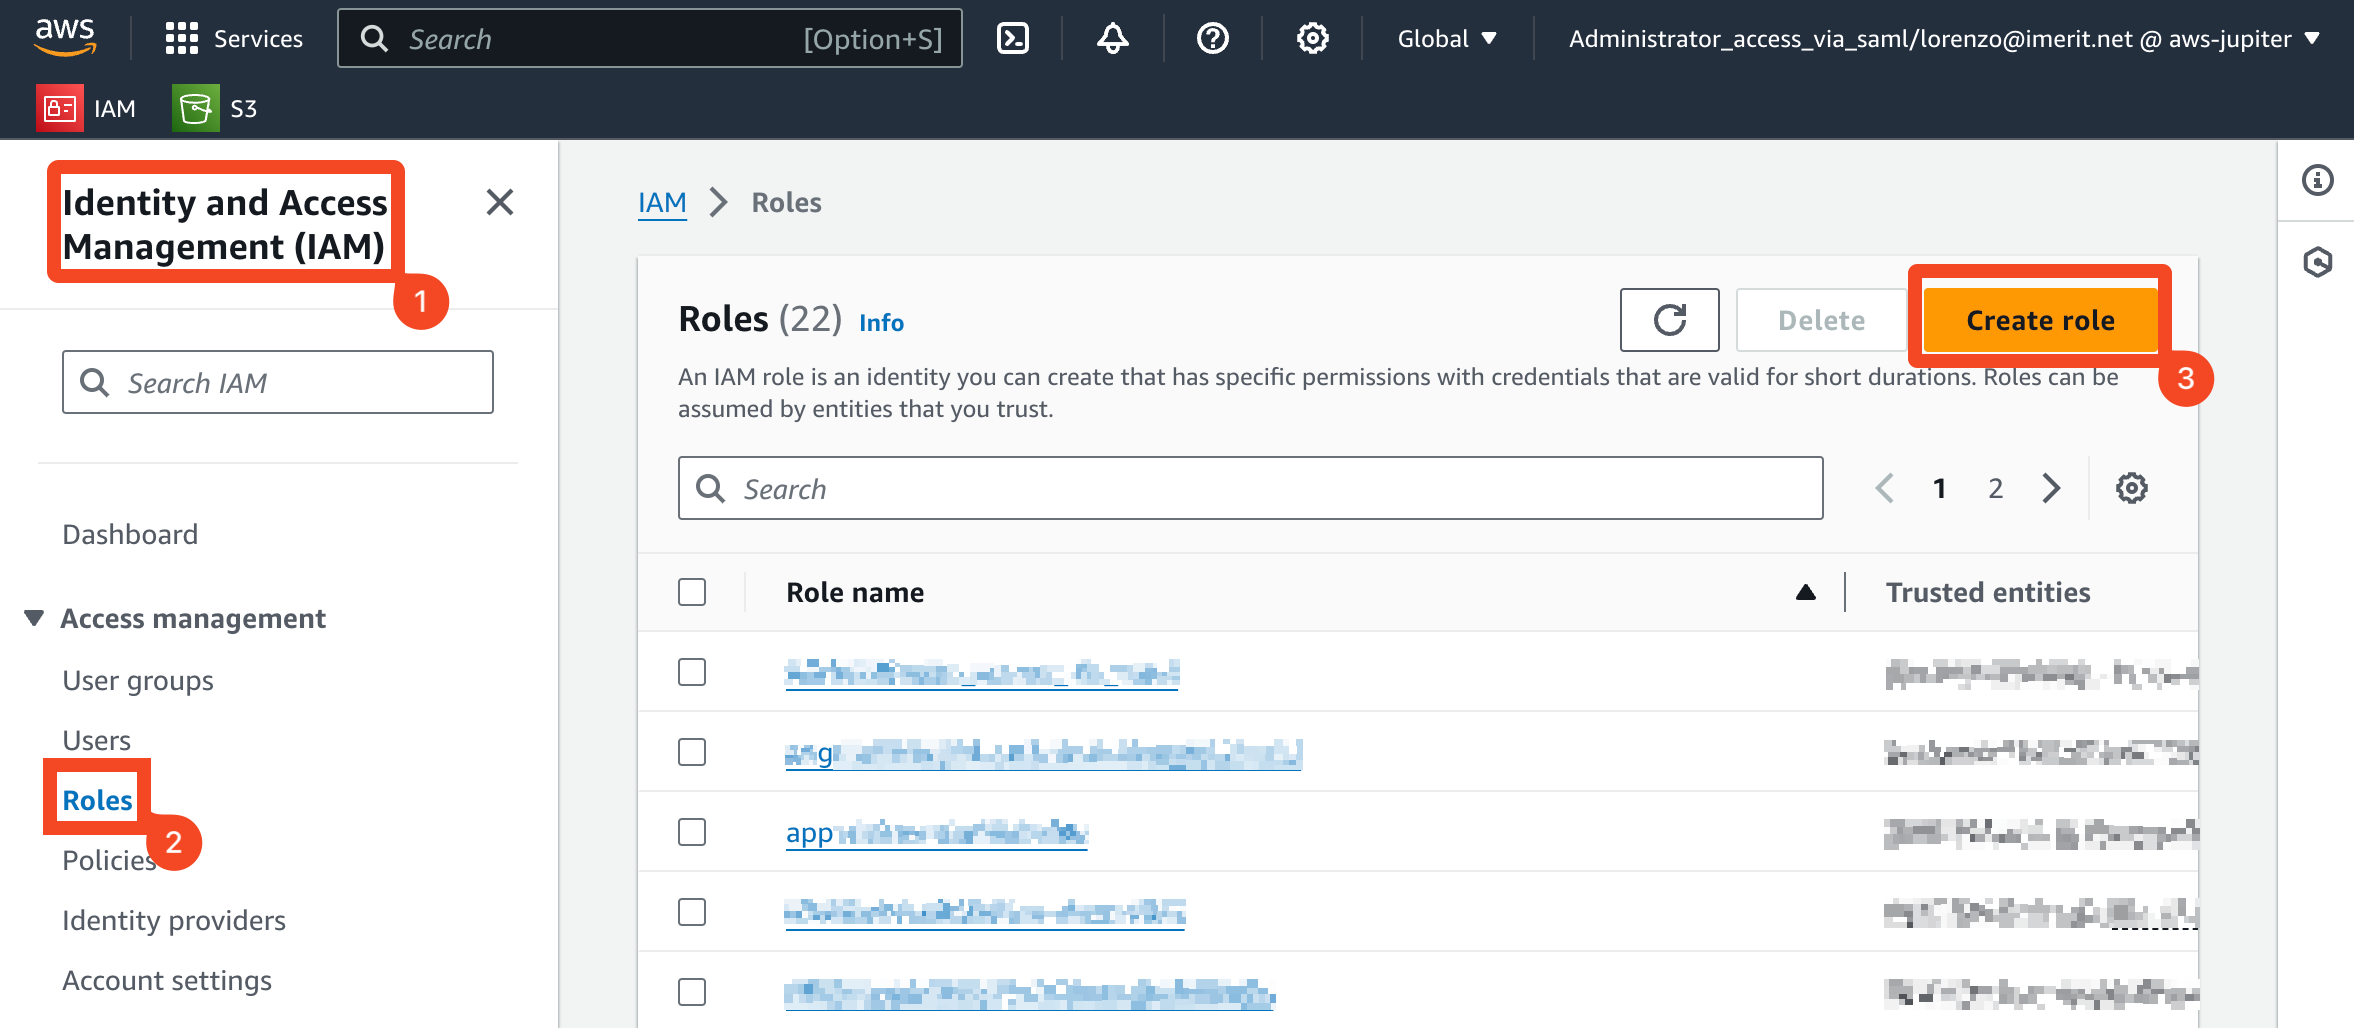This screenshot has width=2354, height=1028.
Task: Click the red IAM service shortcut icon
Action: pyautogui.click(x=60, y=108)
